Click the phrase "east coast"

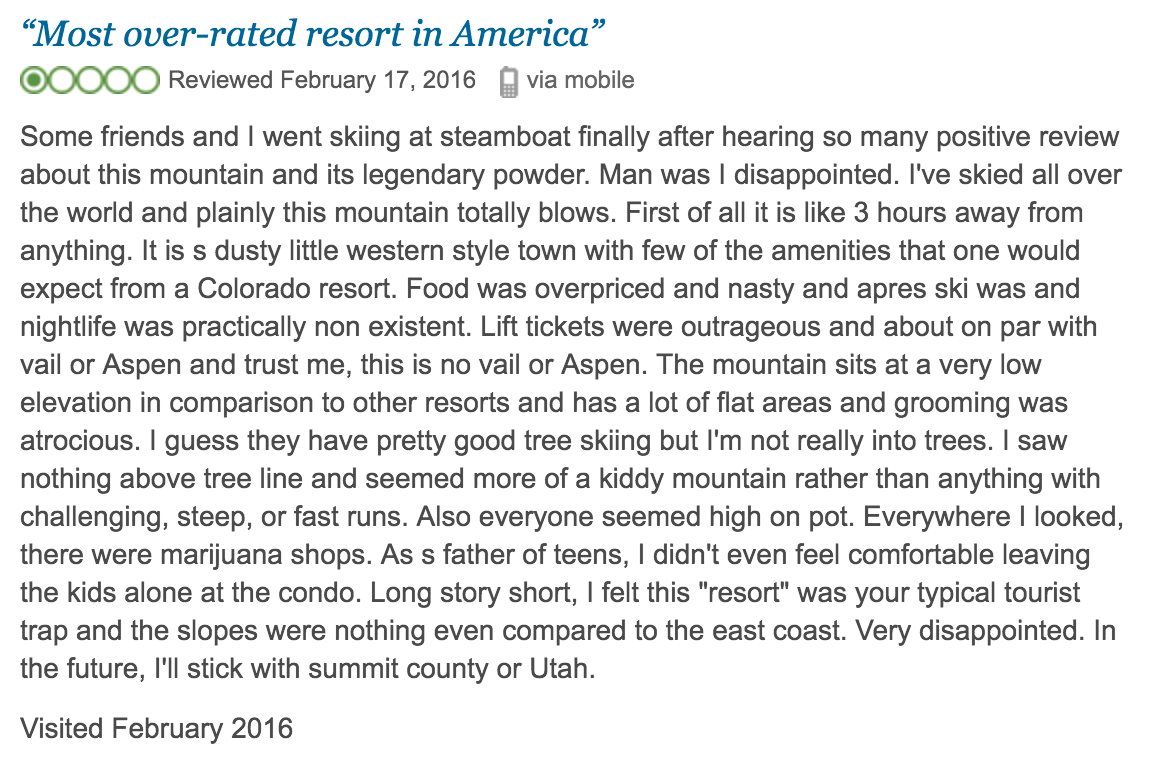779,631
